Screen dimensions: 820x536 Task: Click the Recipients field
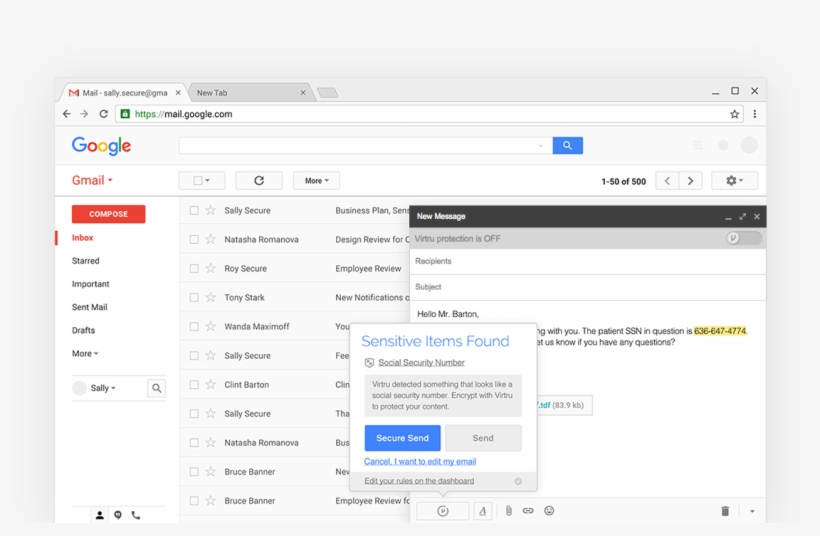(588, 261)
